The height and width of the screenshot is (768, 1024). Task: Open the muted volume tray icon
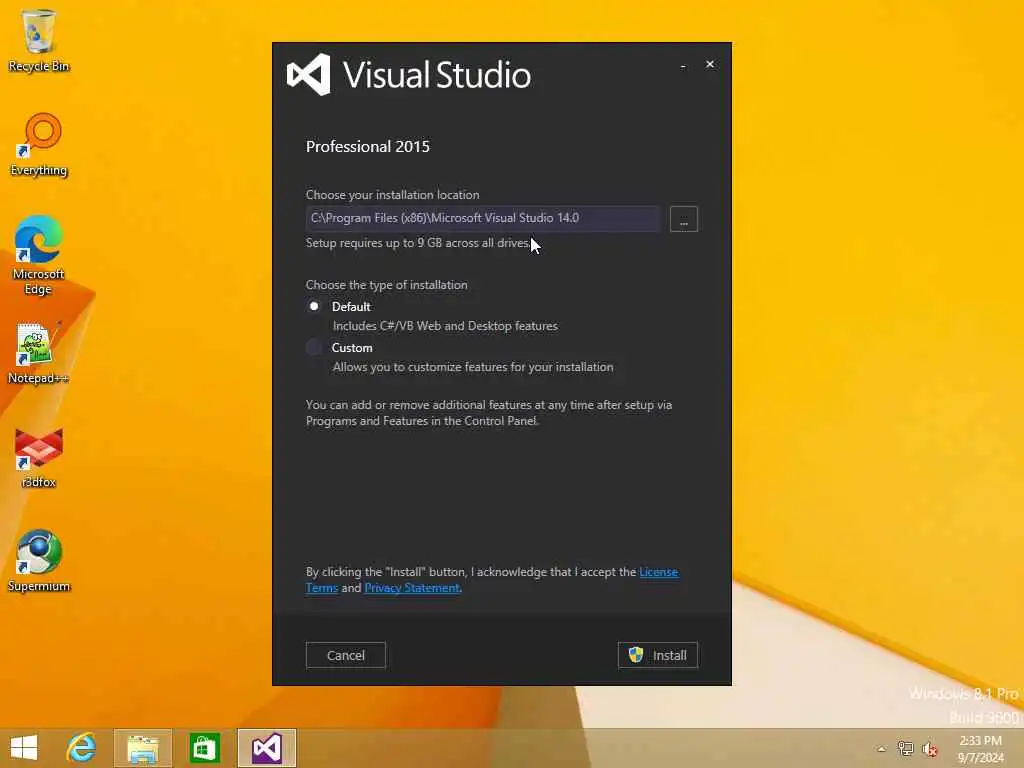coord(930,749)
